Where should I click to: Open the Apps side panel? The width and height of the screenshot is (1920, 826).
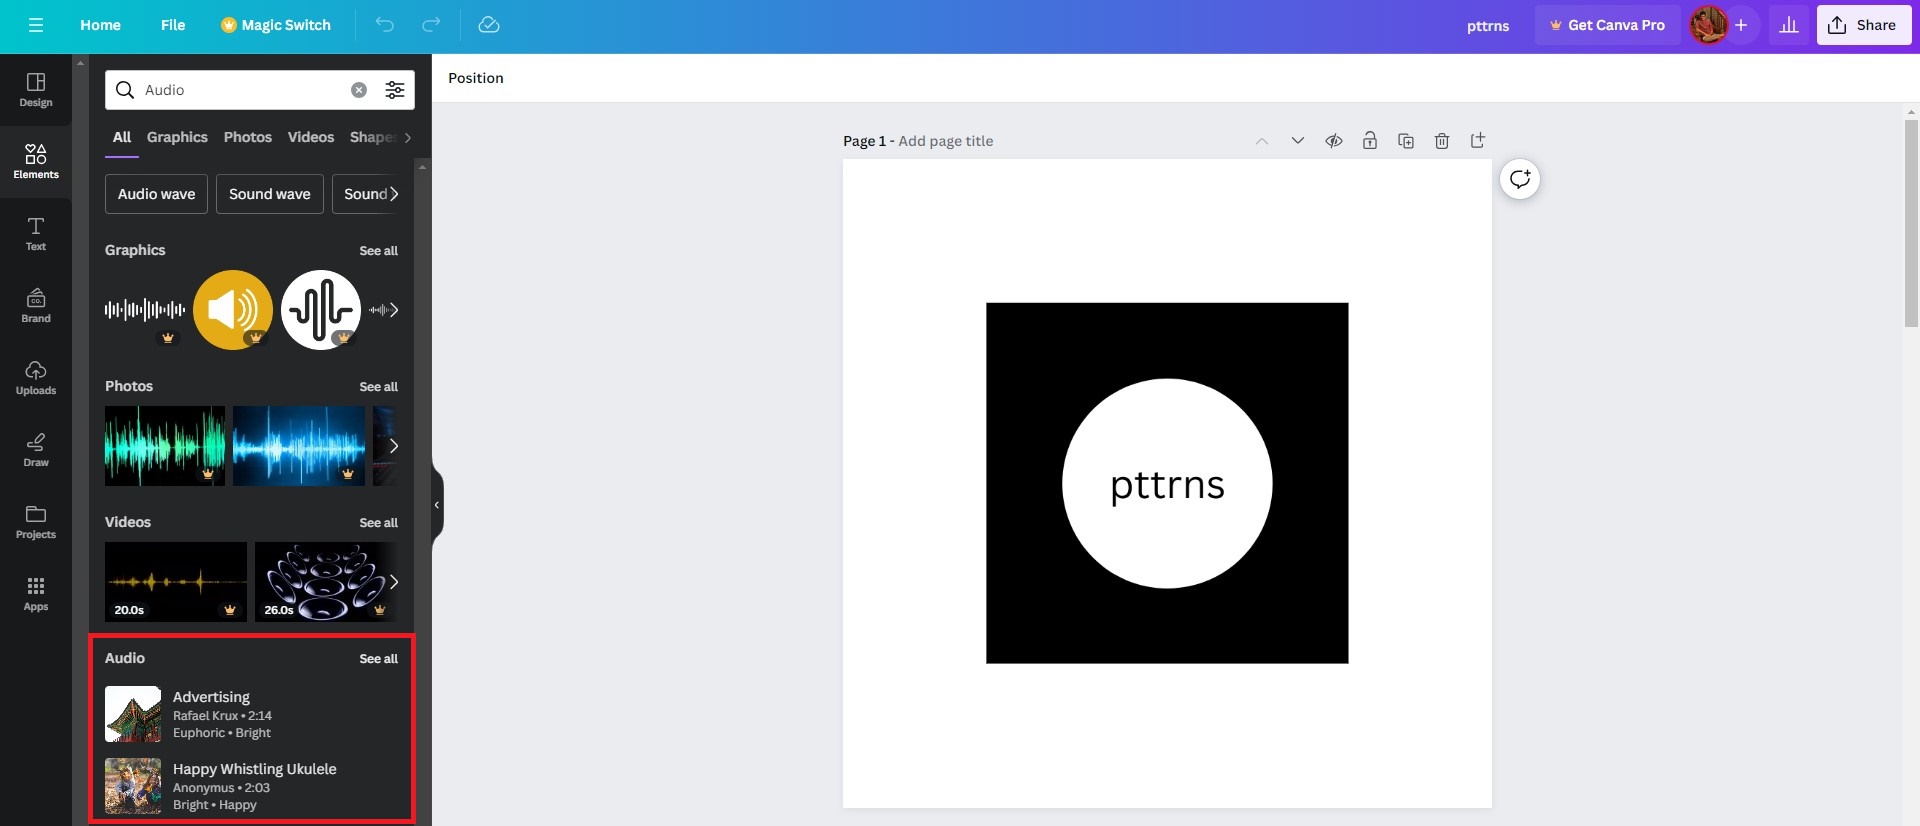point(36,594)
